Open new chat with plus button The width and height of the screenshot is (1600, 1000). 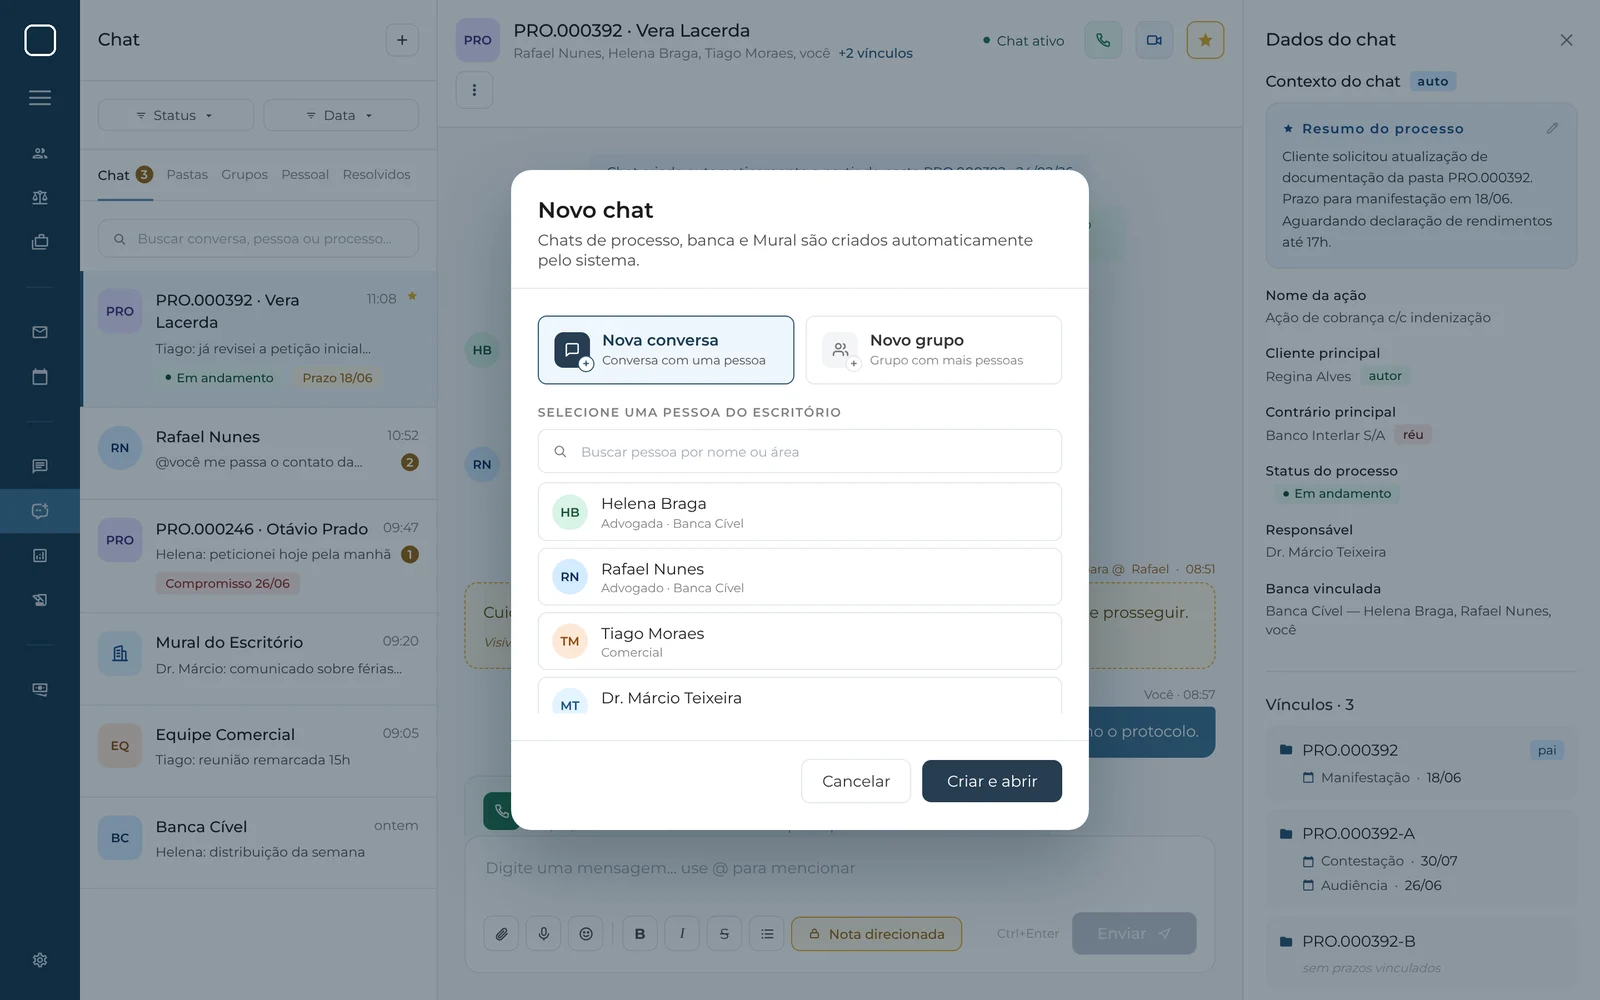[402, 40]
